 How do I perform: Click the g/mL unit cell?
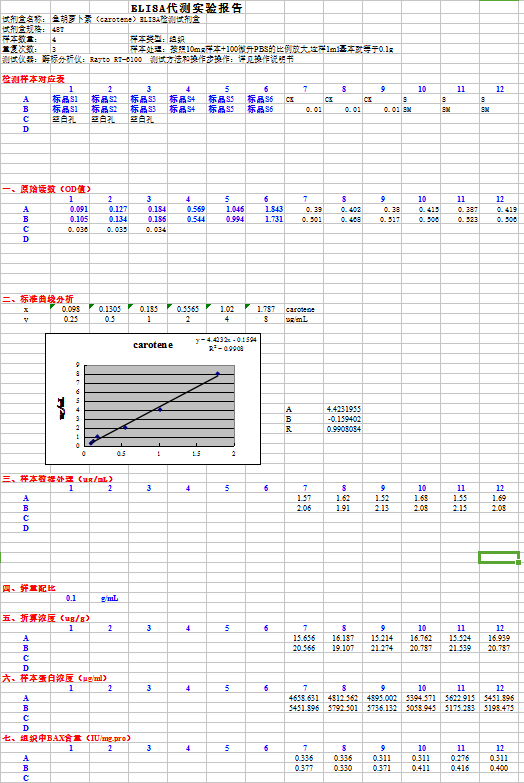click(x=110, y=598)
